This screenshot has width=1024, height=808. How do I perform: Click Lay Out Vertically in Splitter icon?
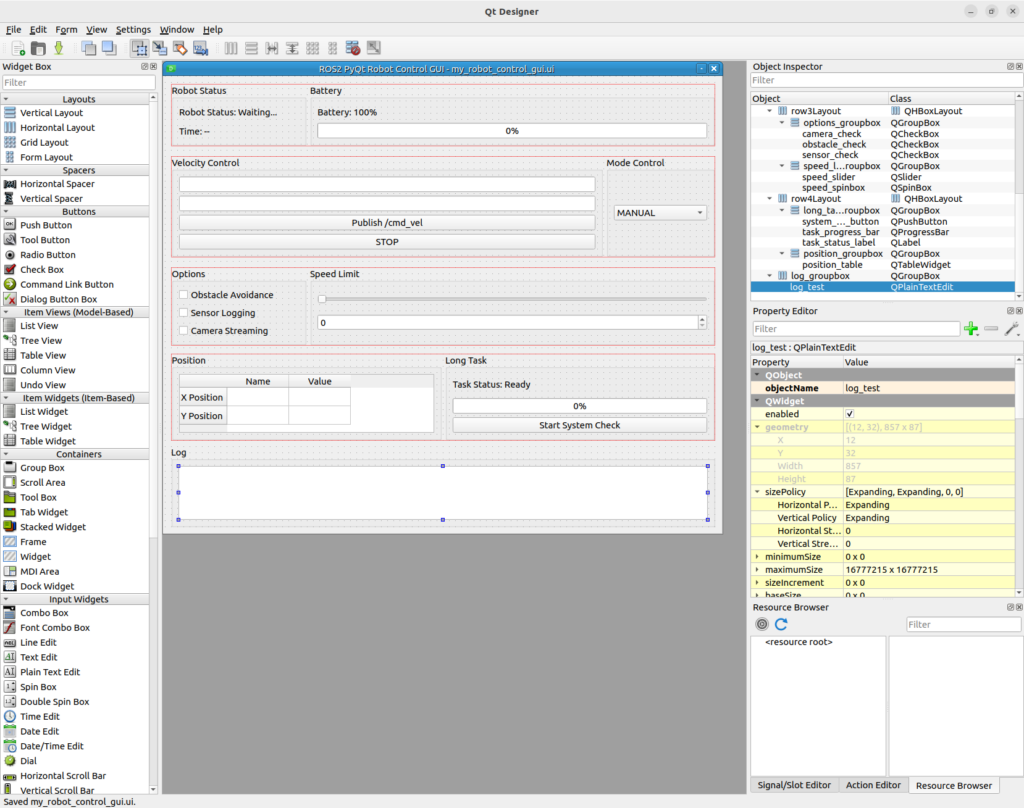292,48
